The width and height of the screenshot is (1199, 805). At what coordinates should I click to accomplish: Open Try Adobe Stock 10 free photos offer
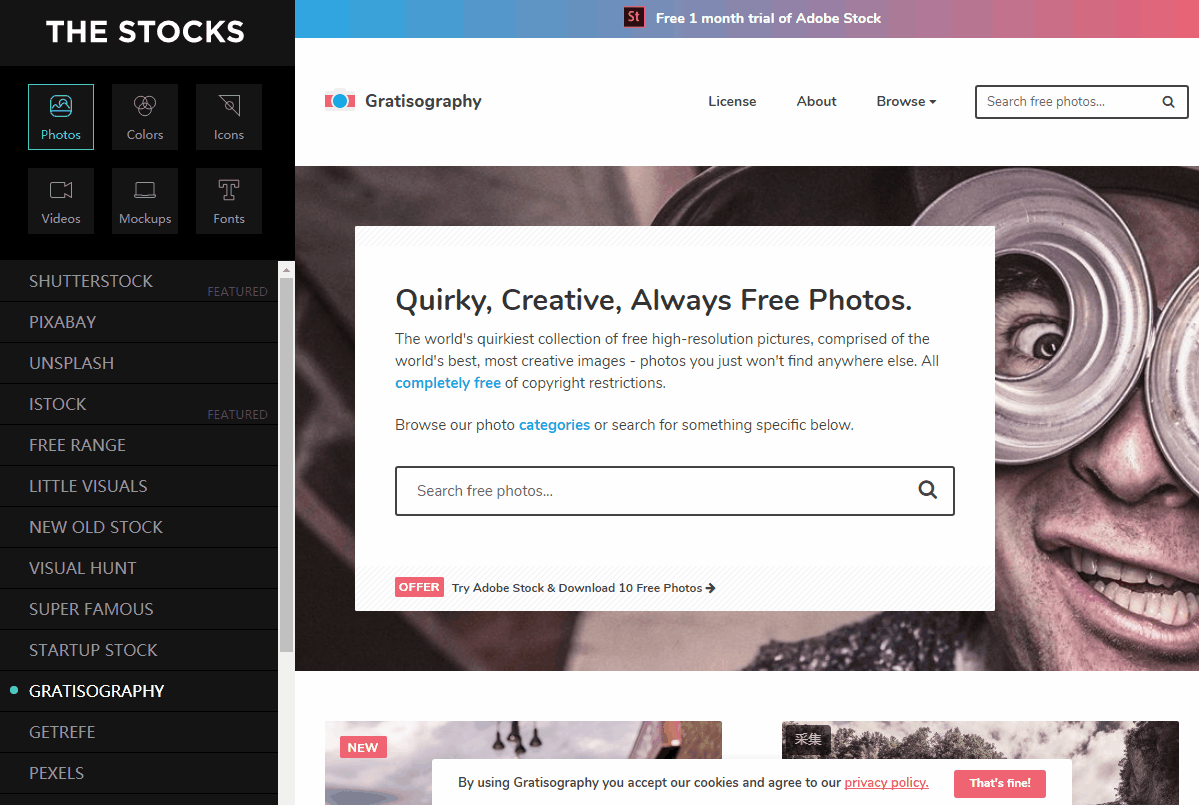click(x=583, y=588)
